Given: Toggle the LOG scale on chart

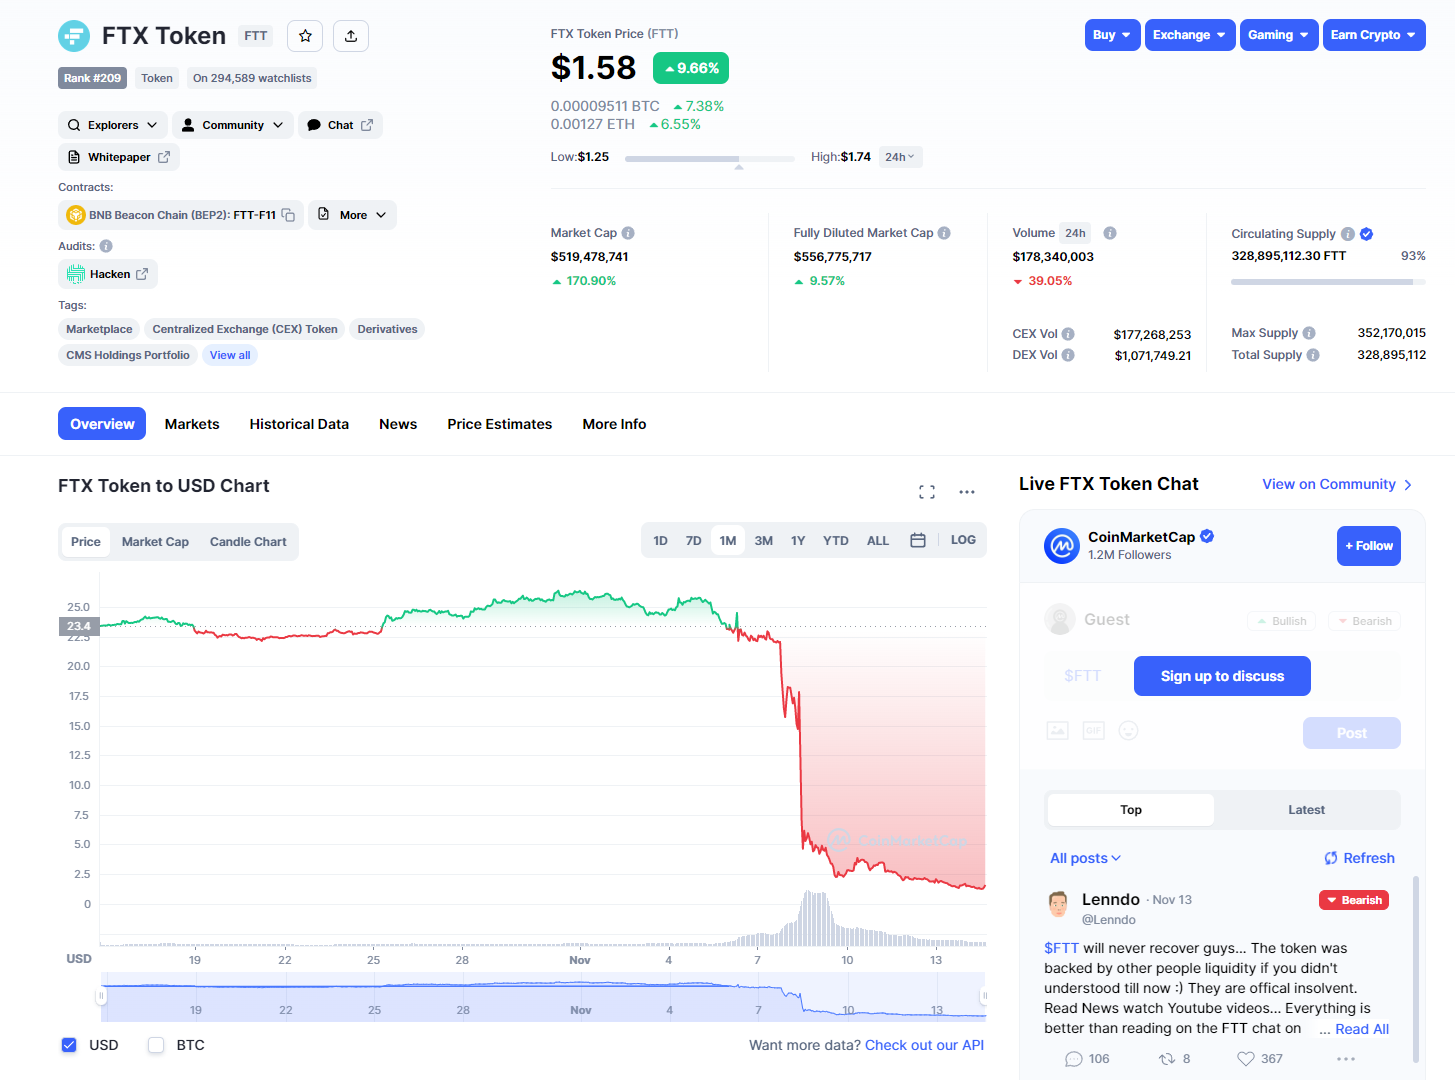Looking at the screenshot, I should (x=963, y=540).
